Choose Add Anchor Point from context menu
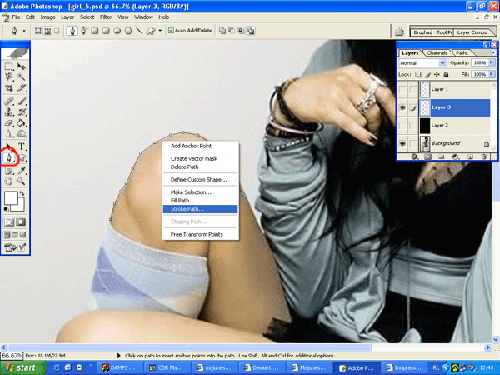 coord(200,146)
